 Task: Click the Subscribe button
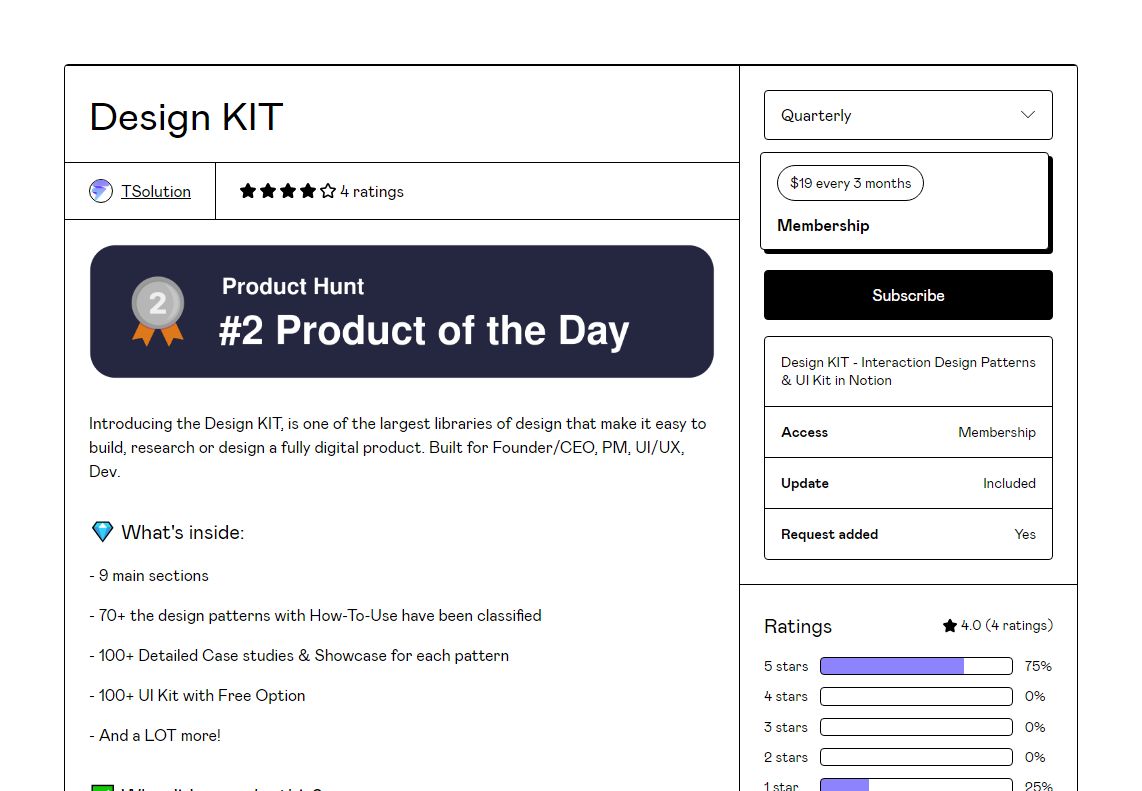908,295
